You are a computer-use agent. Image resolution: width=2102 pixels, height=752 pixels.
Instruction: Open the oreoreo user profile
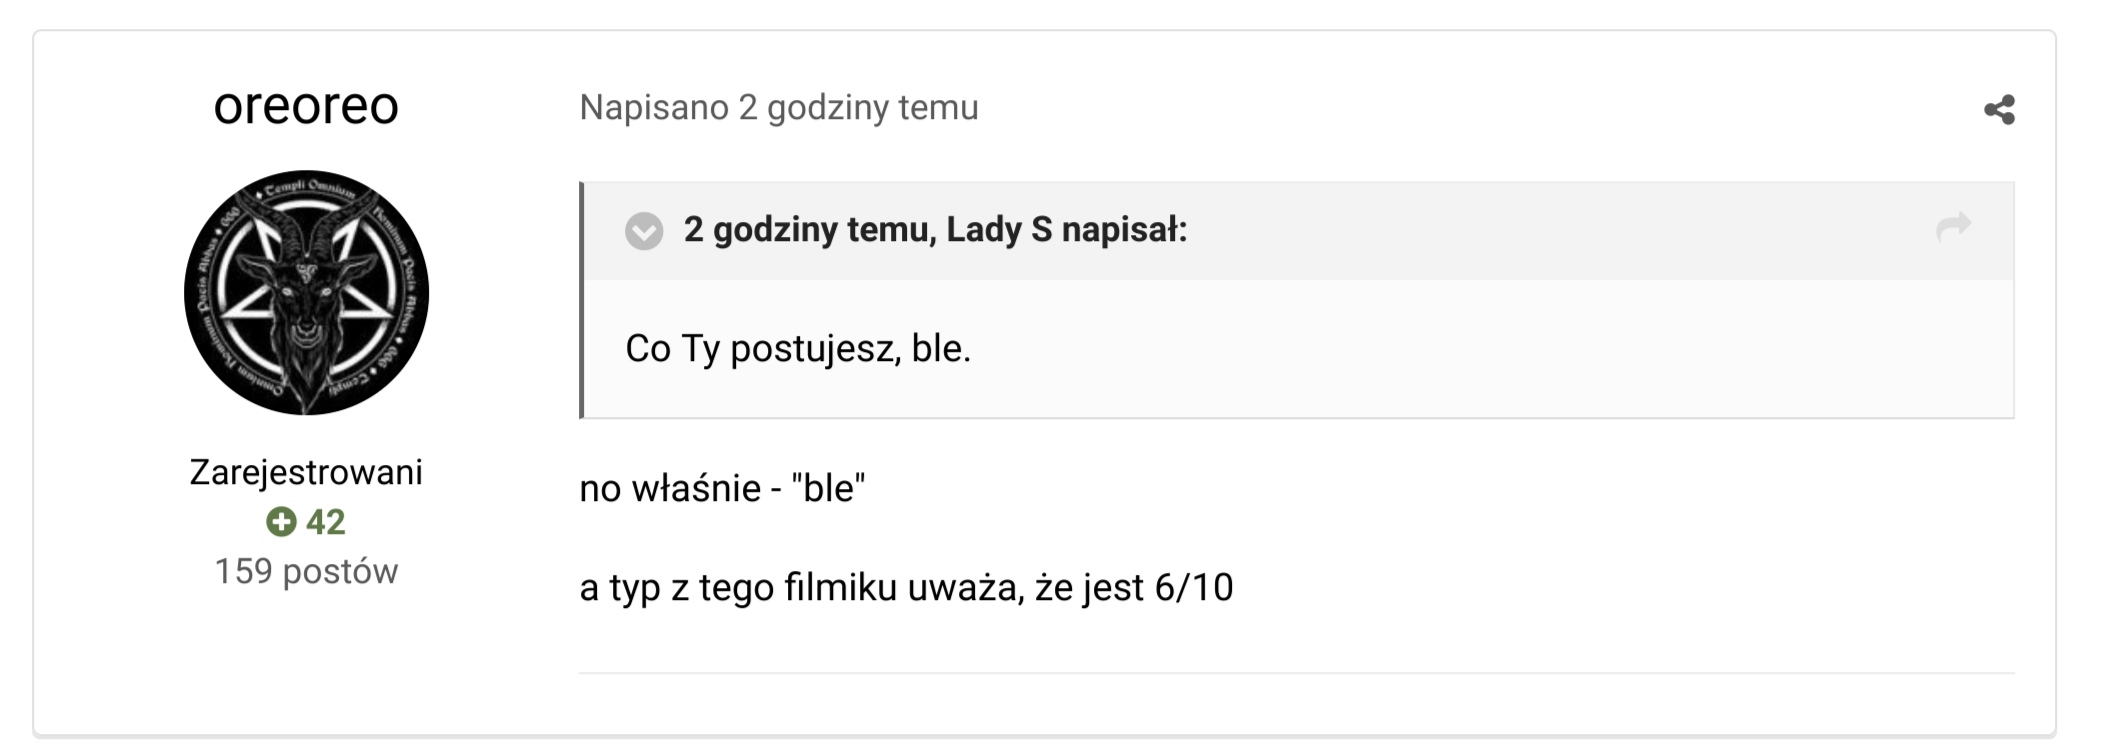point(306,106)
